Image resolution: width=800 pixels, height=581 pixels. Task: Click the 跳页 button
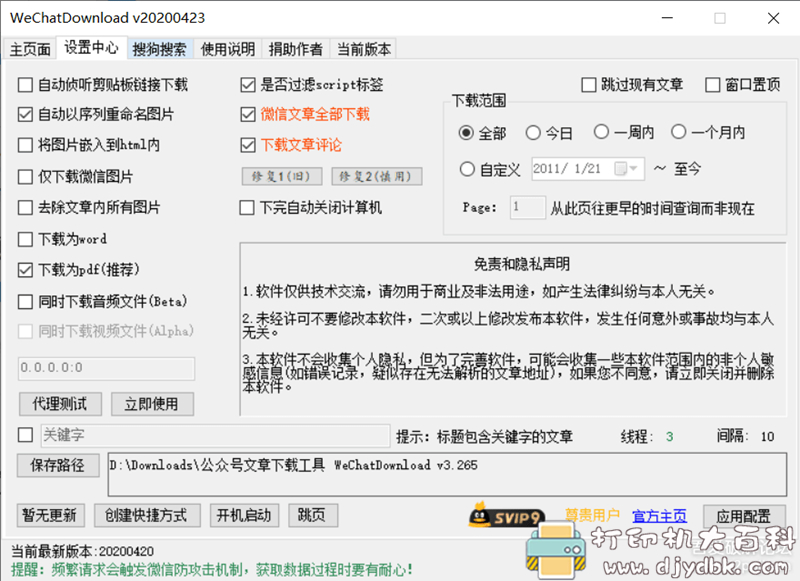tap(313, 515)
